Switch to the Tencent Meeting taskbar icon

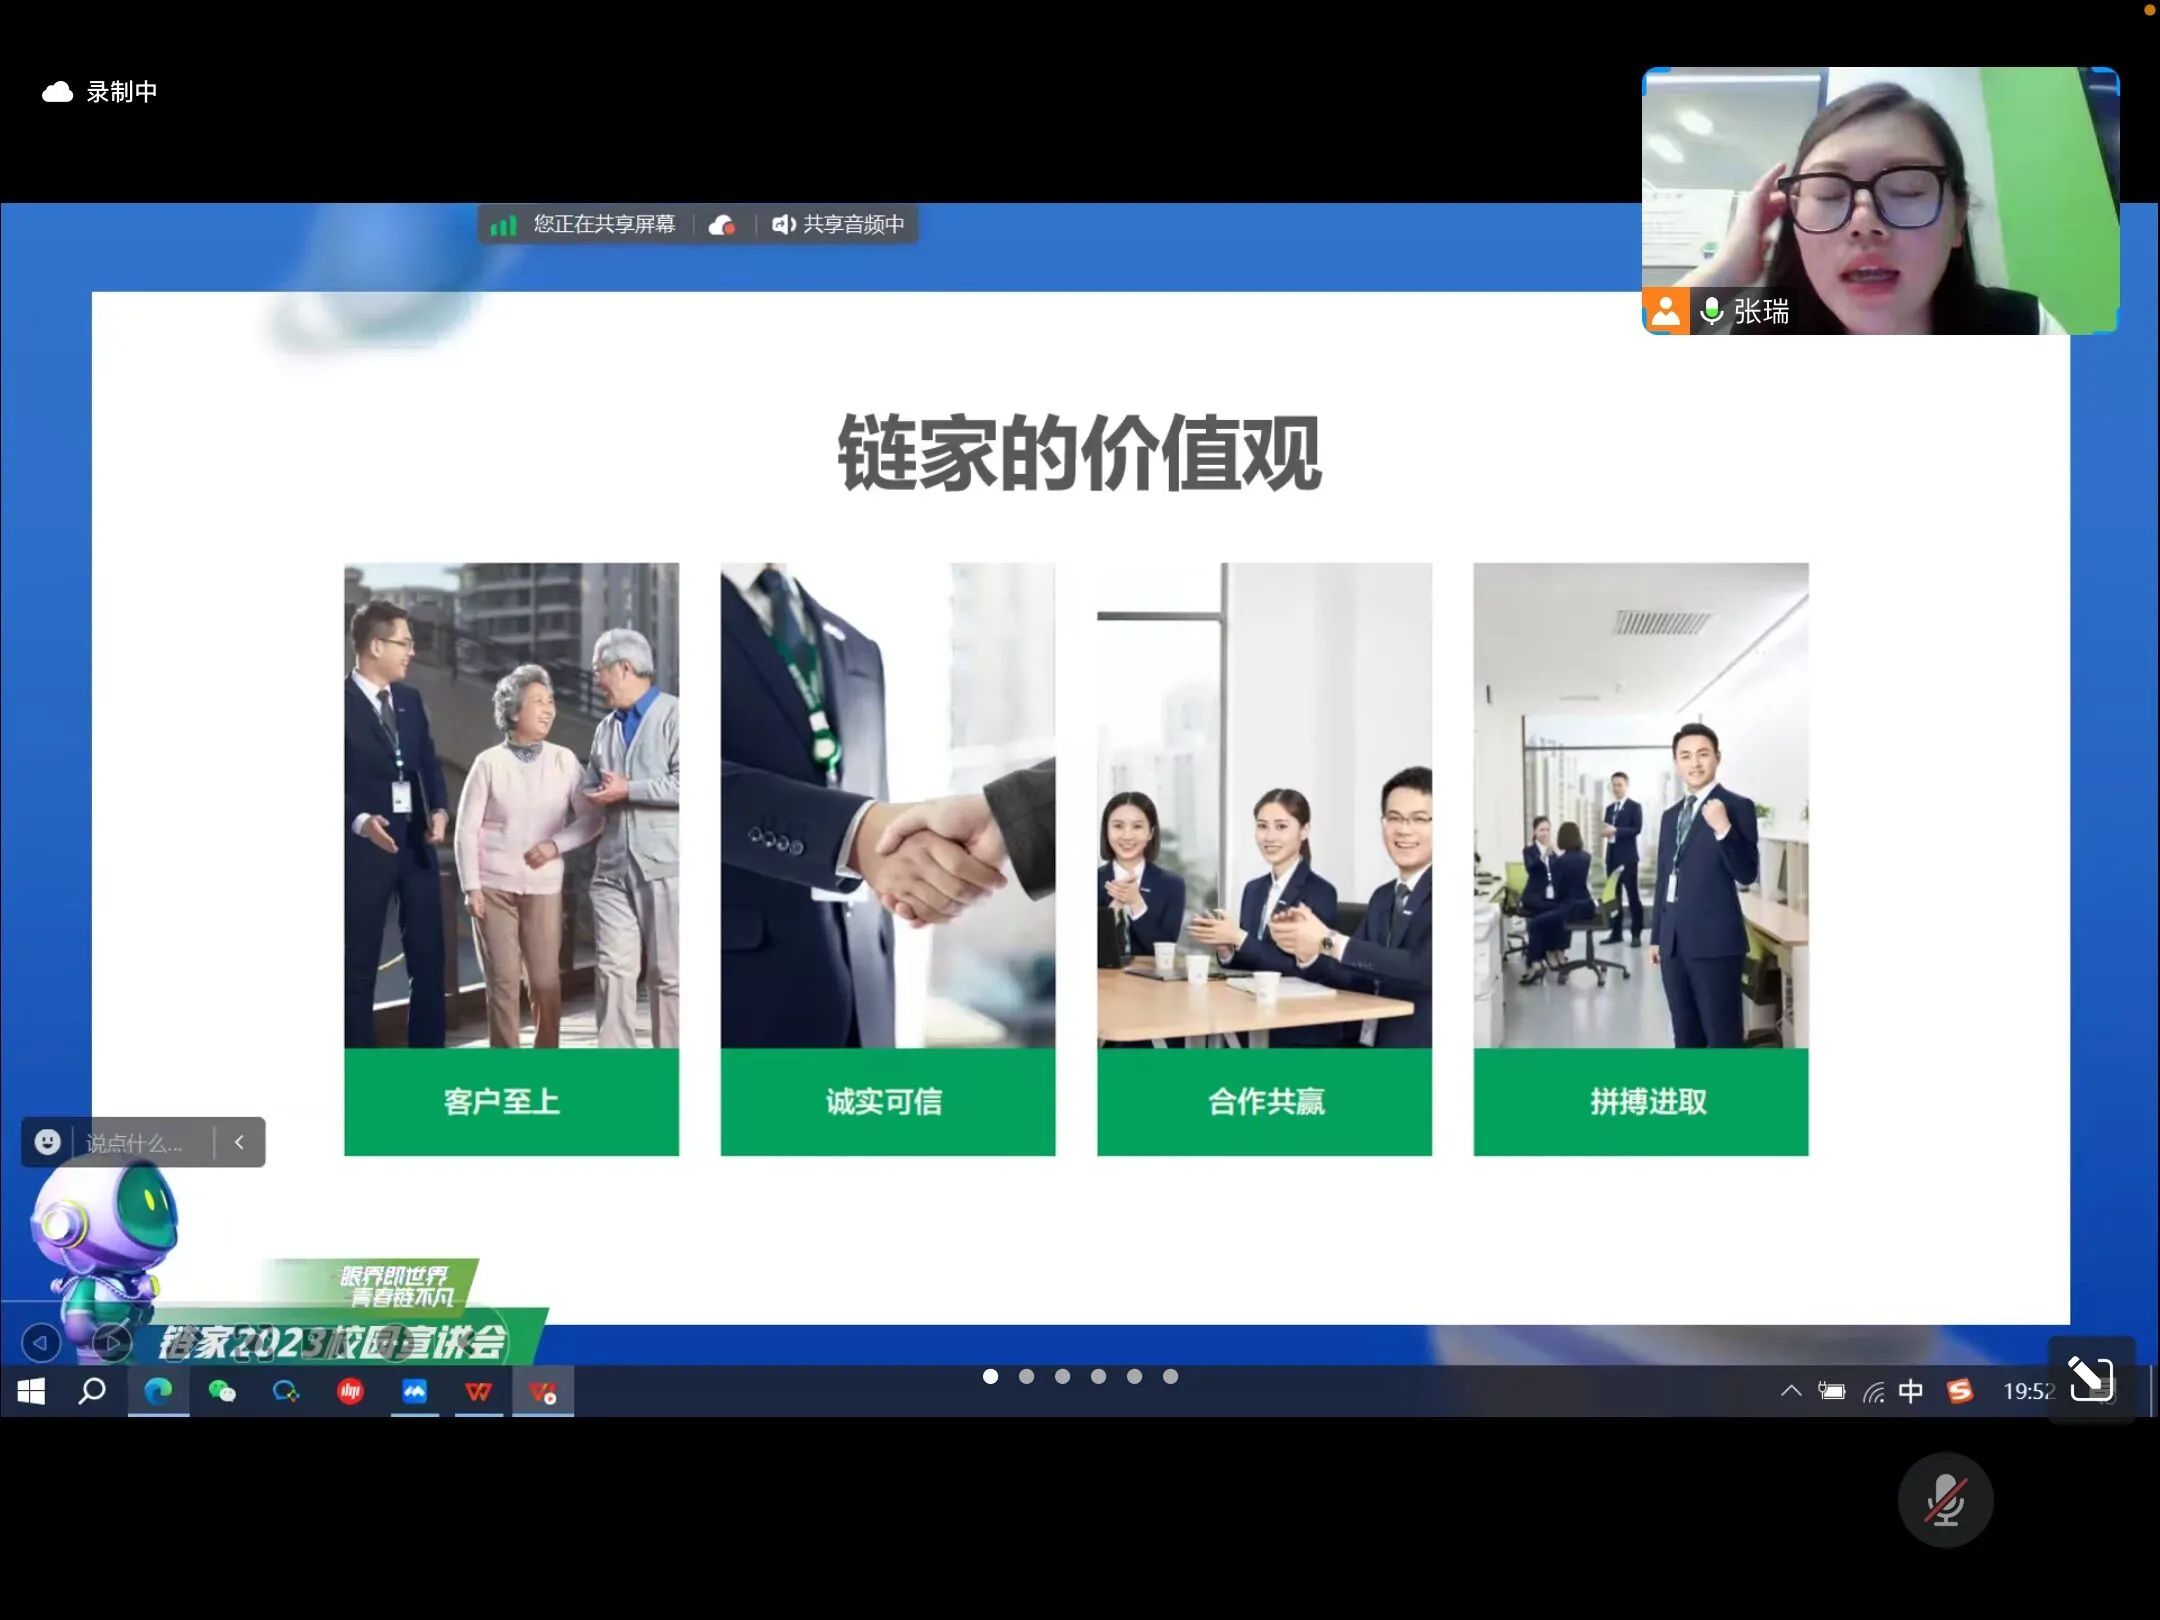pos(414,1391)
